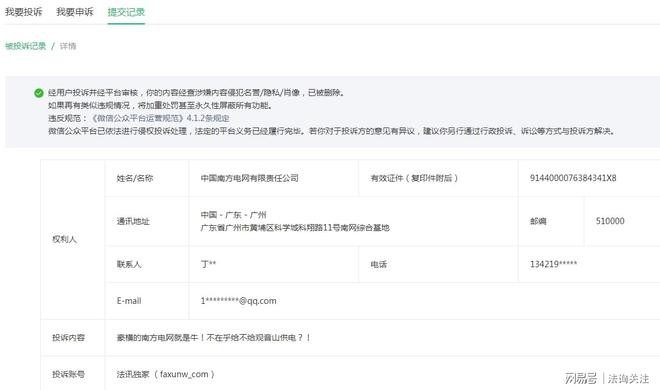Click the 权利人 row header cell
This screenshot has width=660, height=390.
point(72,239)
